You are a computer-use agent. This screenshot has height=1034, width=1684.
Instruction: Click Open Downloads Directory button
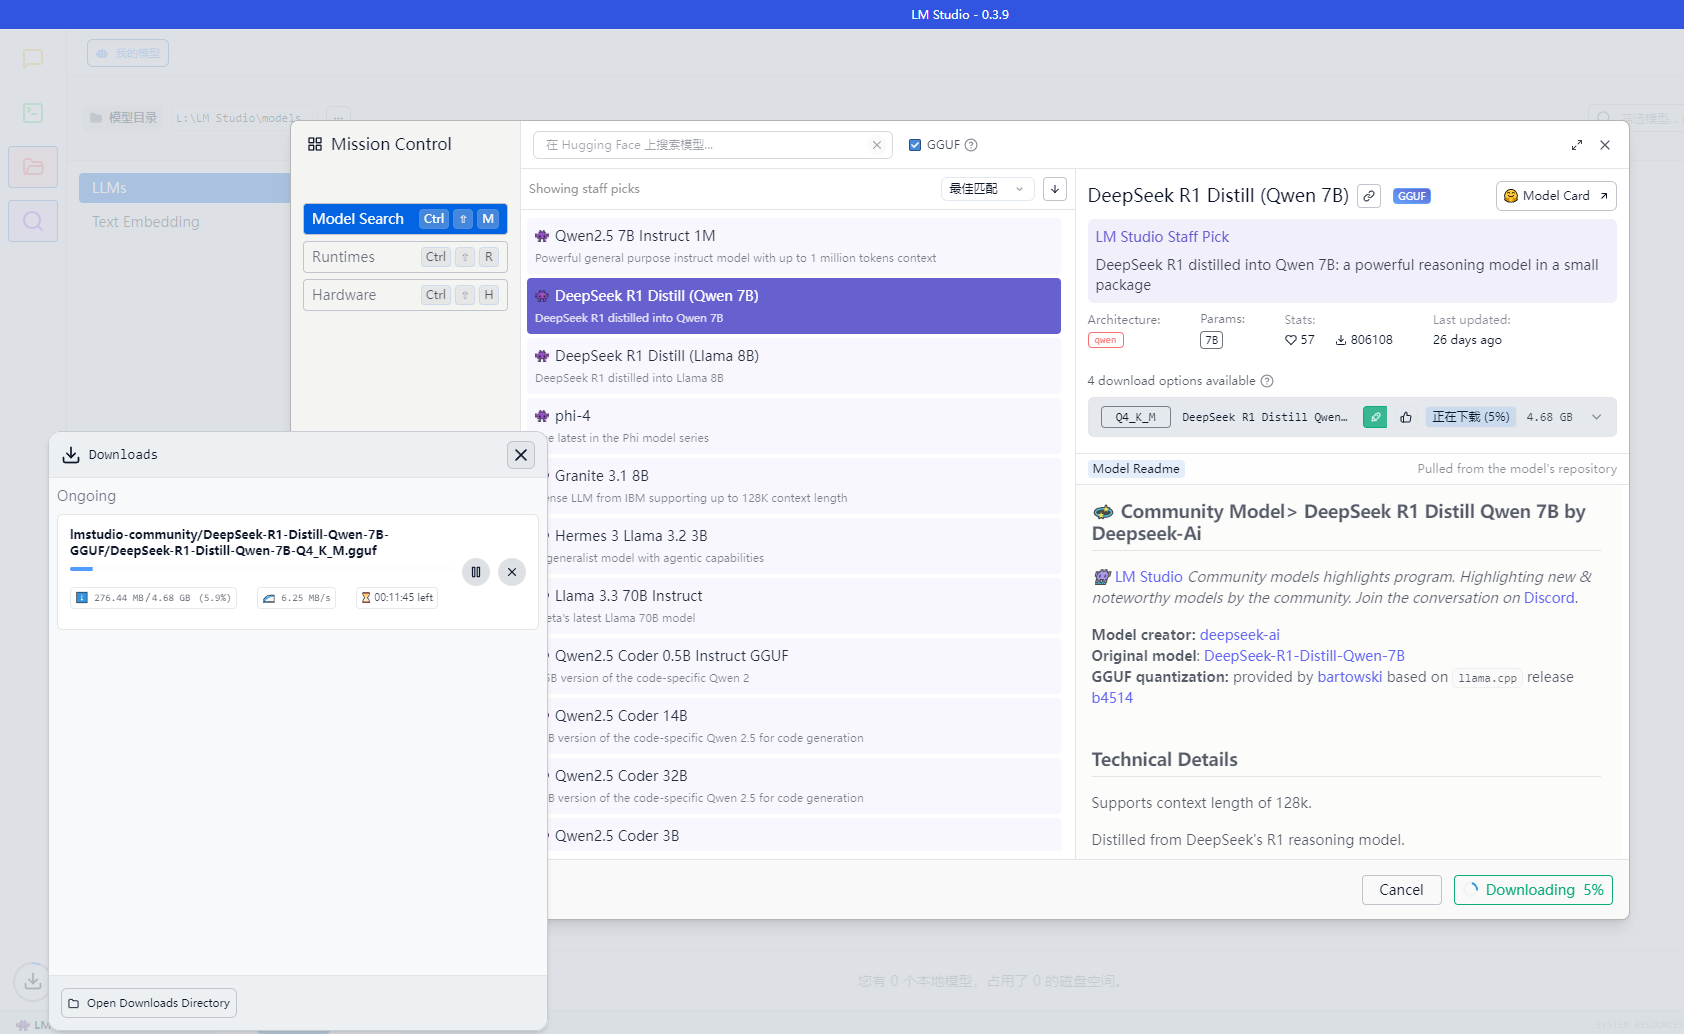point(149,1003)
